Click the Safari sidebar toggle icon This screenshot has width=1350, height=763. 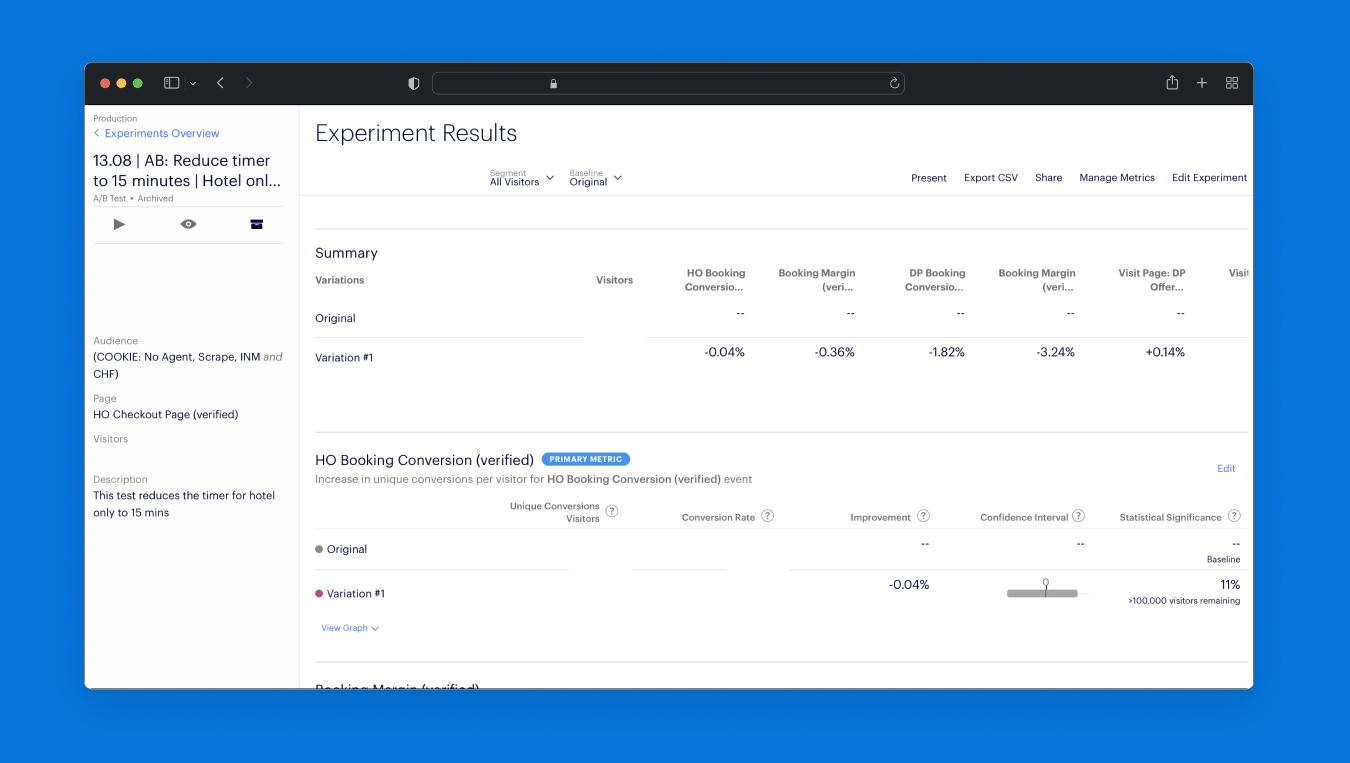(172, 83)
